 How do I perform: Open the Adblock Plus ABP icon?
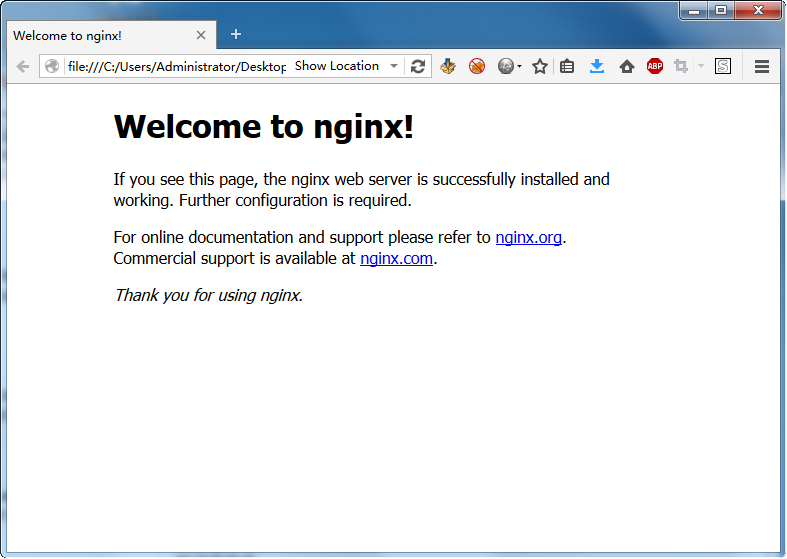pos(655,66)
